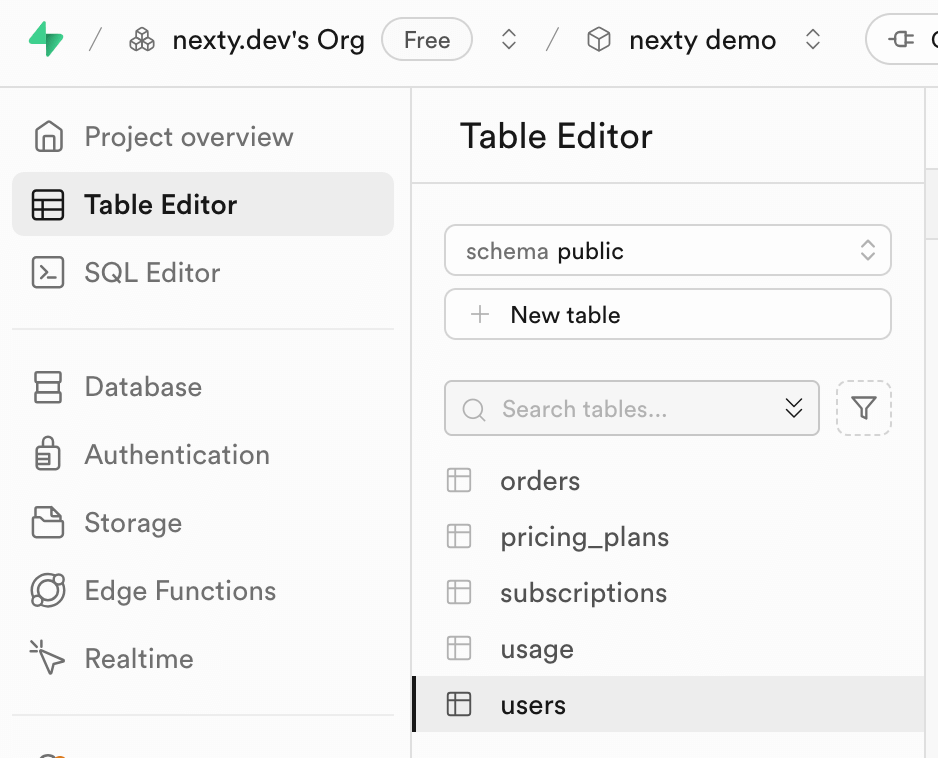Expand the search tables sort chevron

(x=794, y=408)
